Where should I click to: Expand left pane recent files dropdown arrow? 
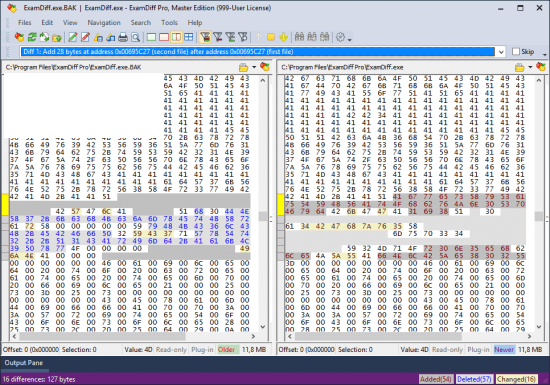(x=254, y=67)
